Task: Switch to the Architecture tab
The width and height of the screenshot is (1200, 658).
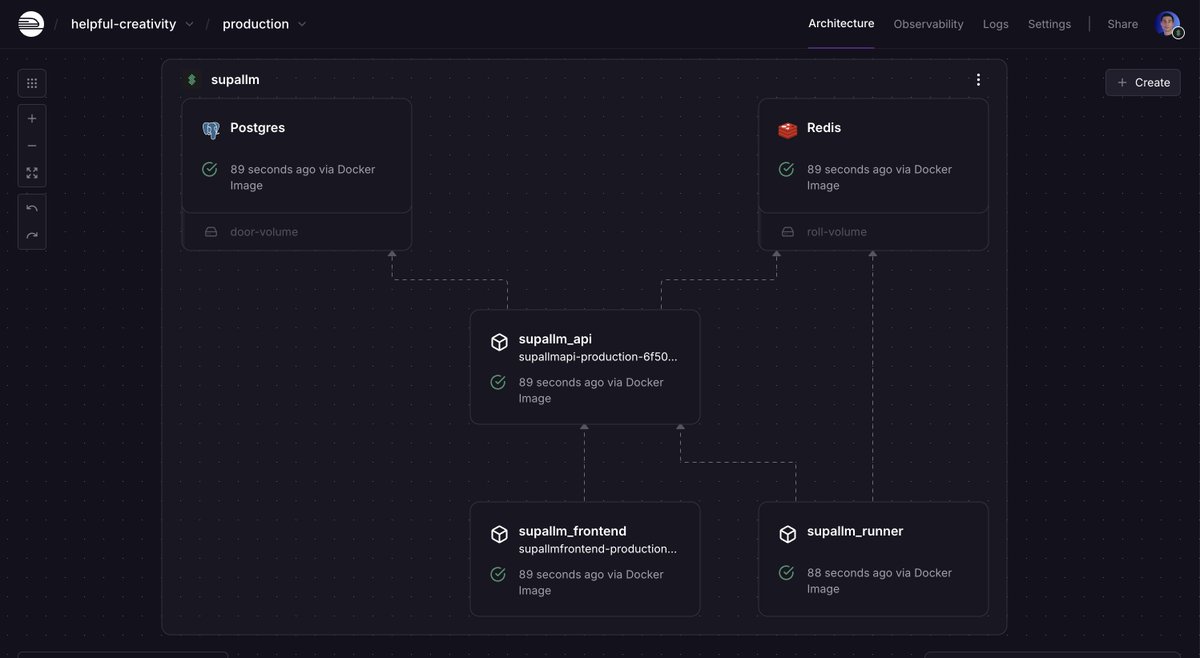Action: pyautogui.click(x=841, y=23)
